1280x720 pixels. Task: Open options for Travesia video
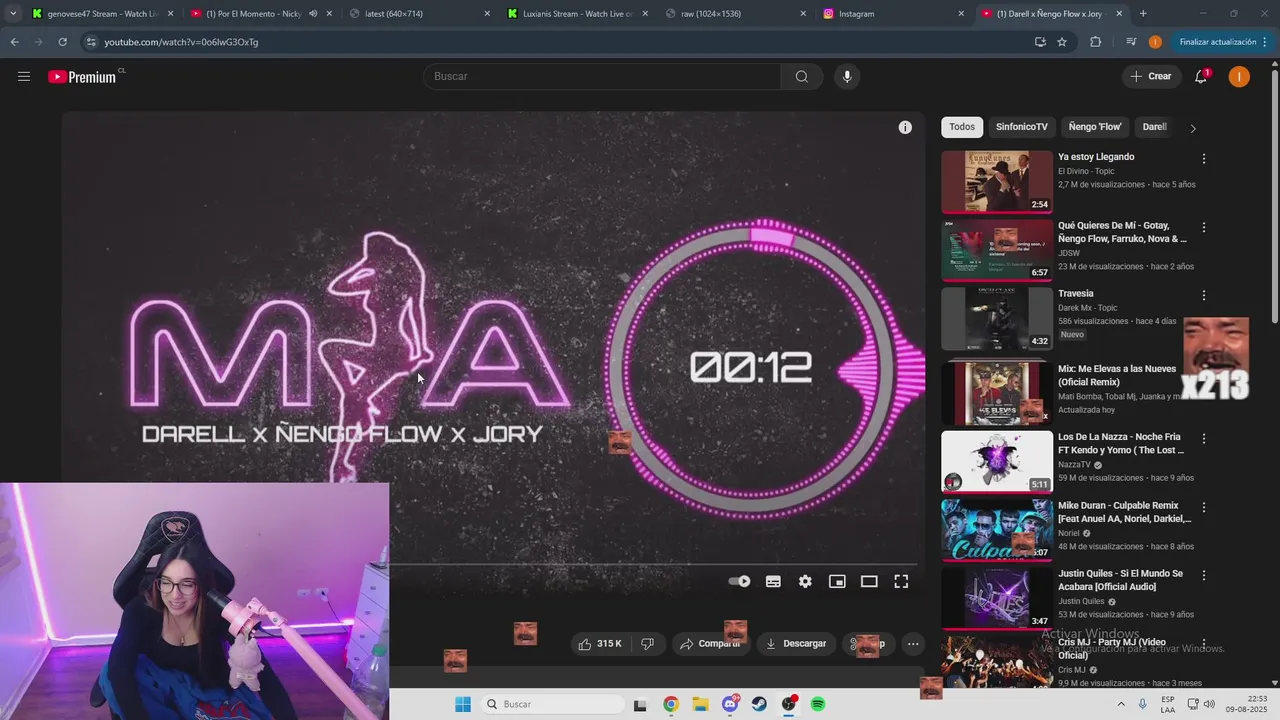tap(1204, 295)
